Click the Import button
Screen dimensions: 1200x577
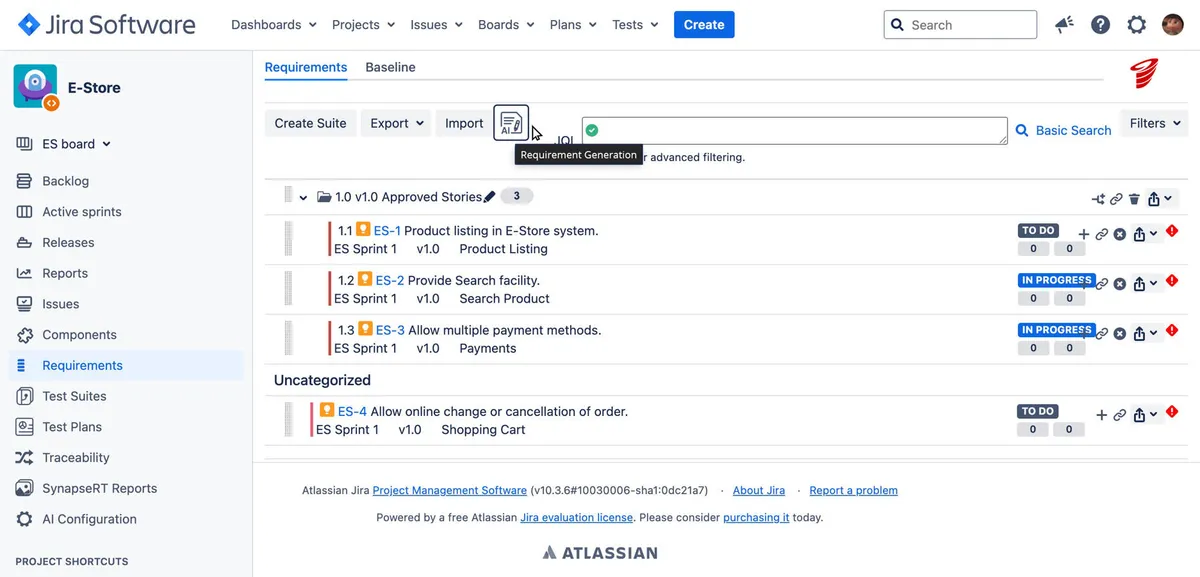click(464, 123)
